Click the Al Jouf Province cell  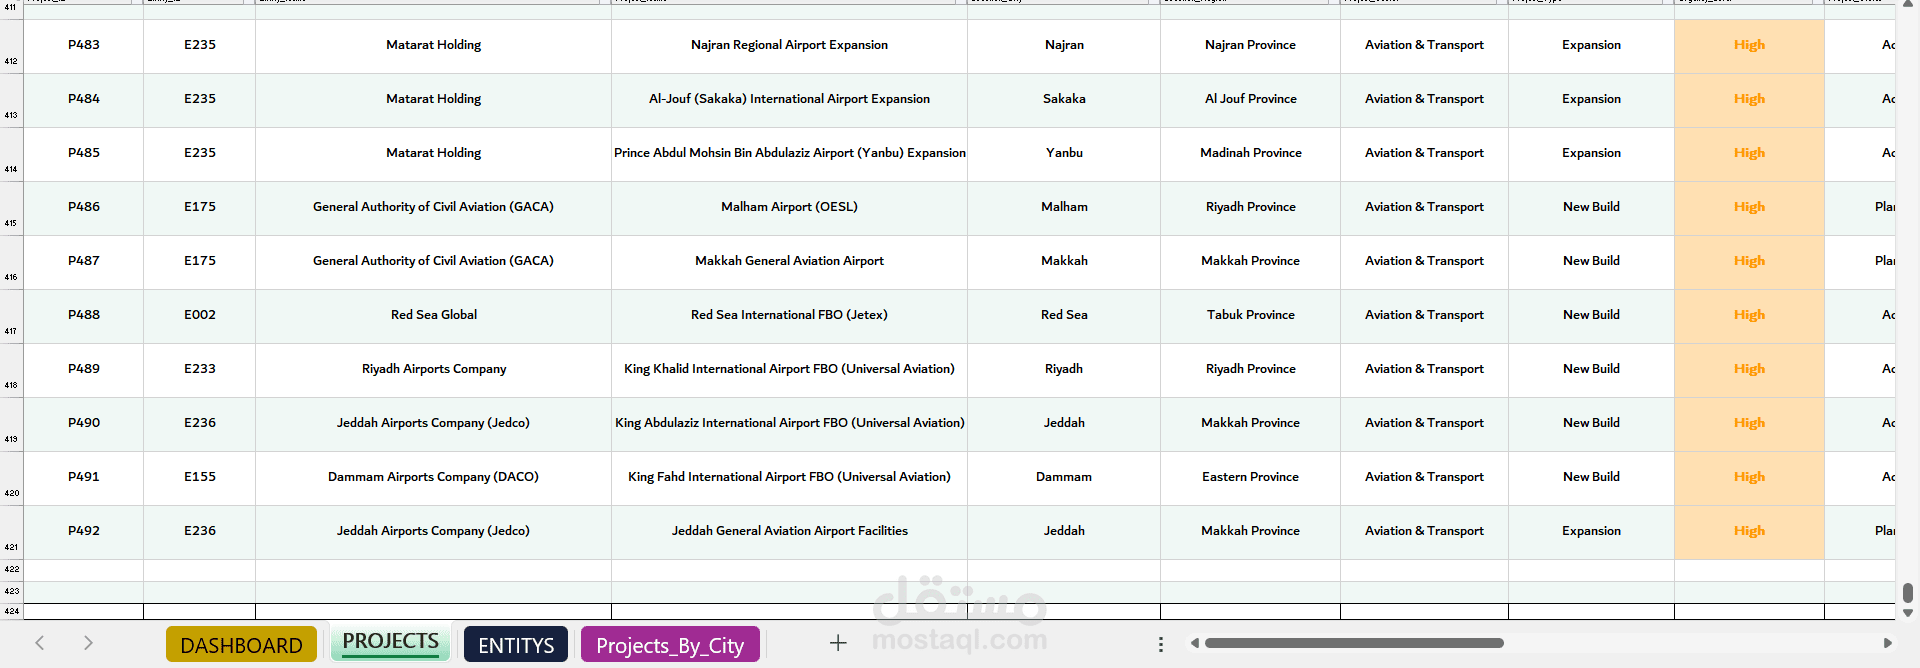pos(1250,100)
